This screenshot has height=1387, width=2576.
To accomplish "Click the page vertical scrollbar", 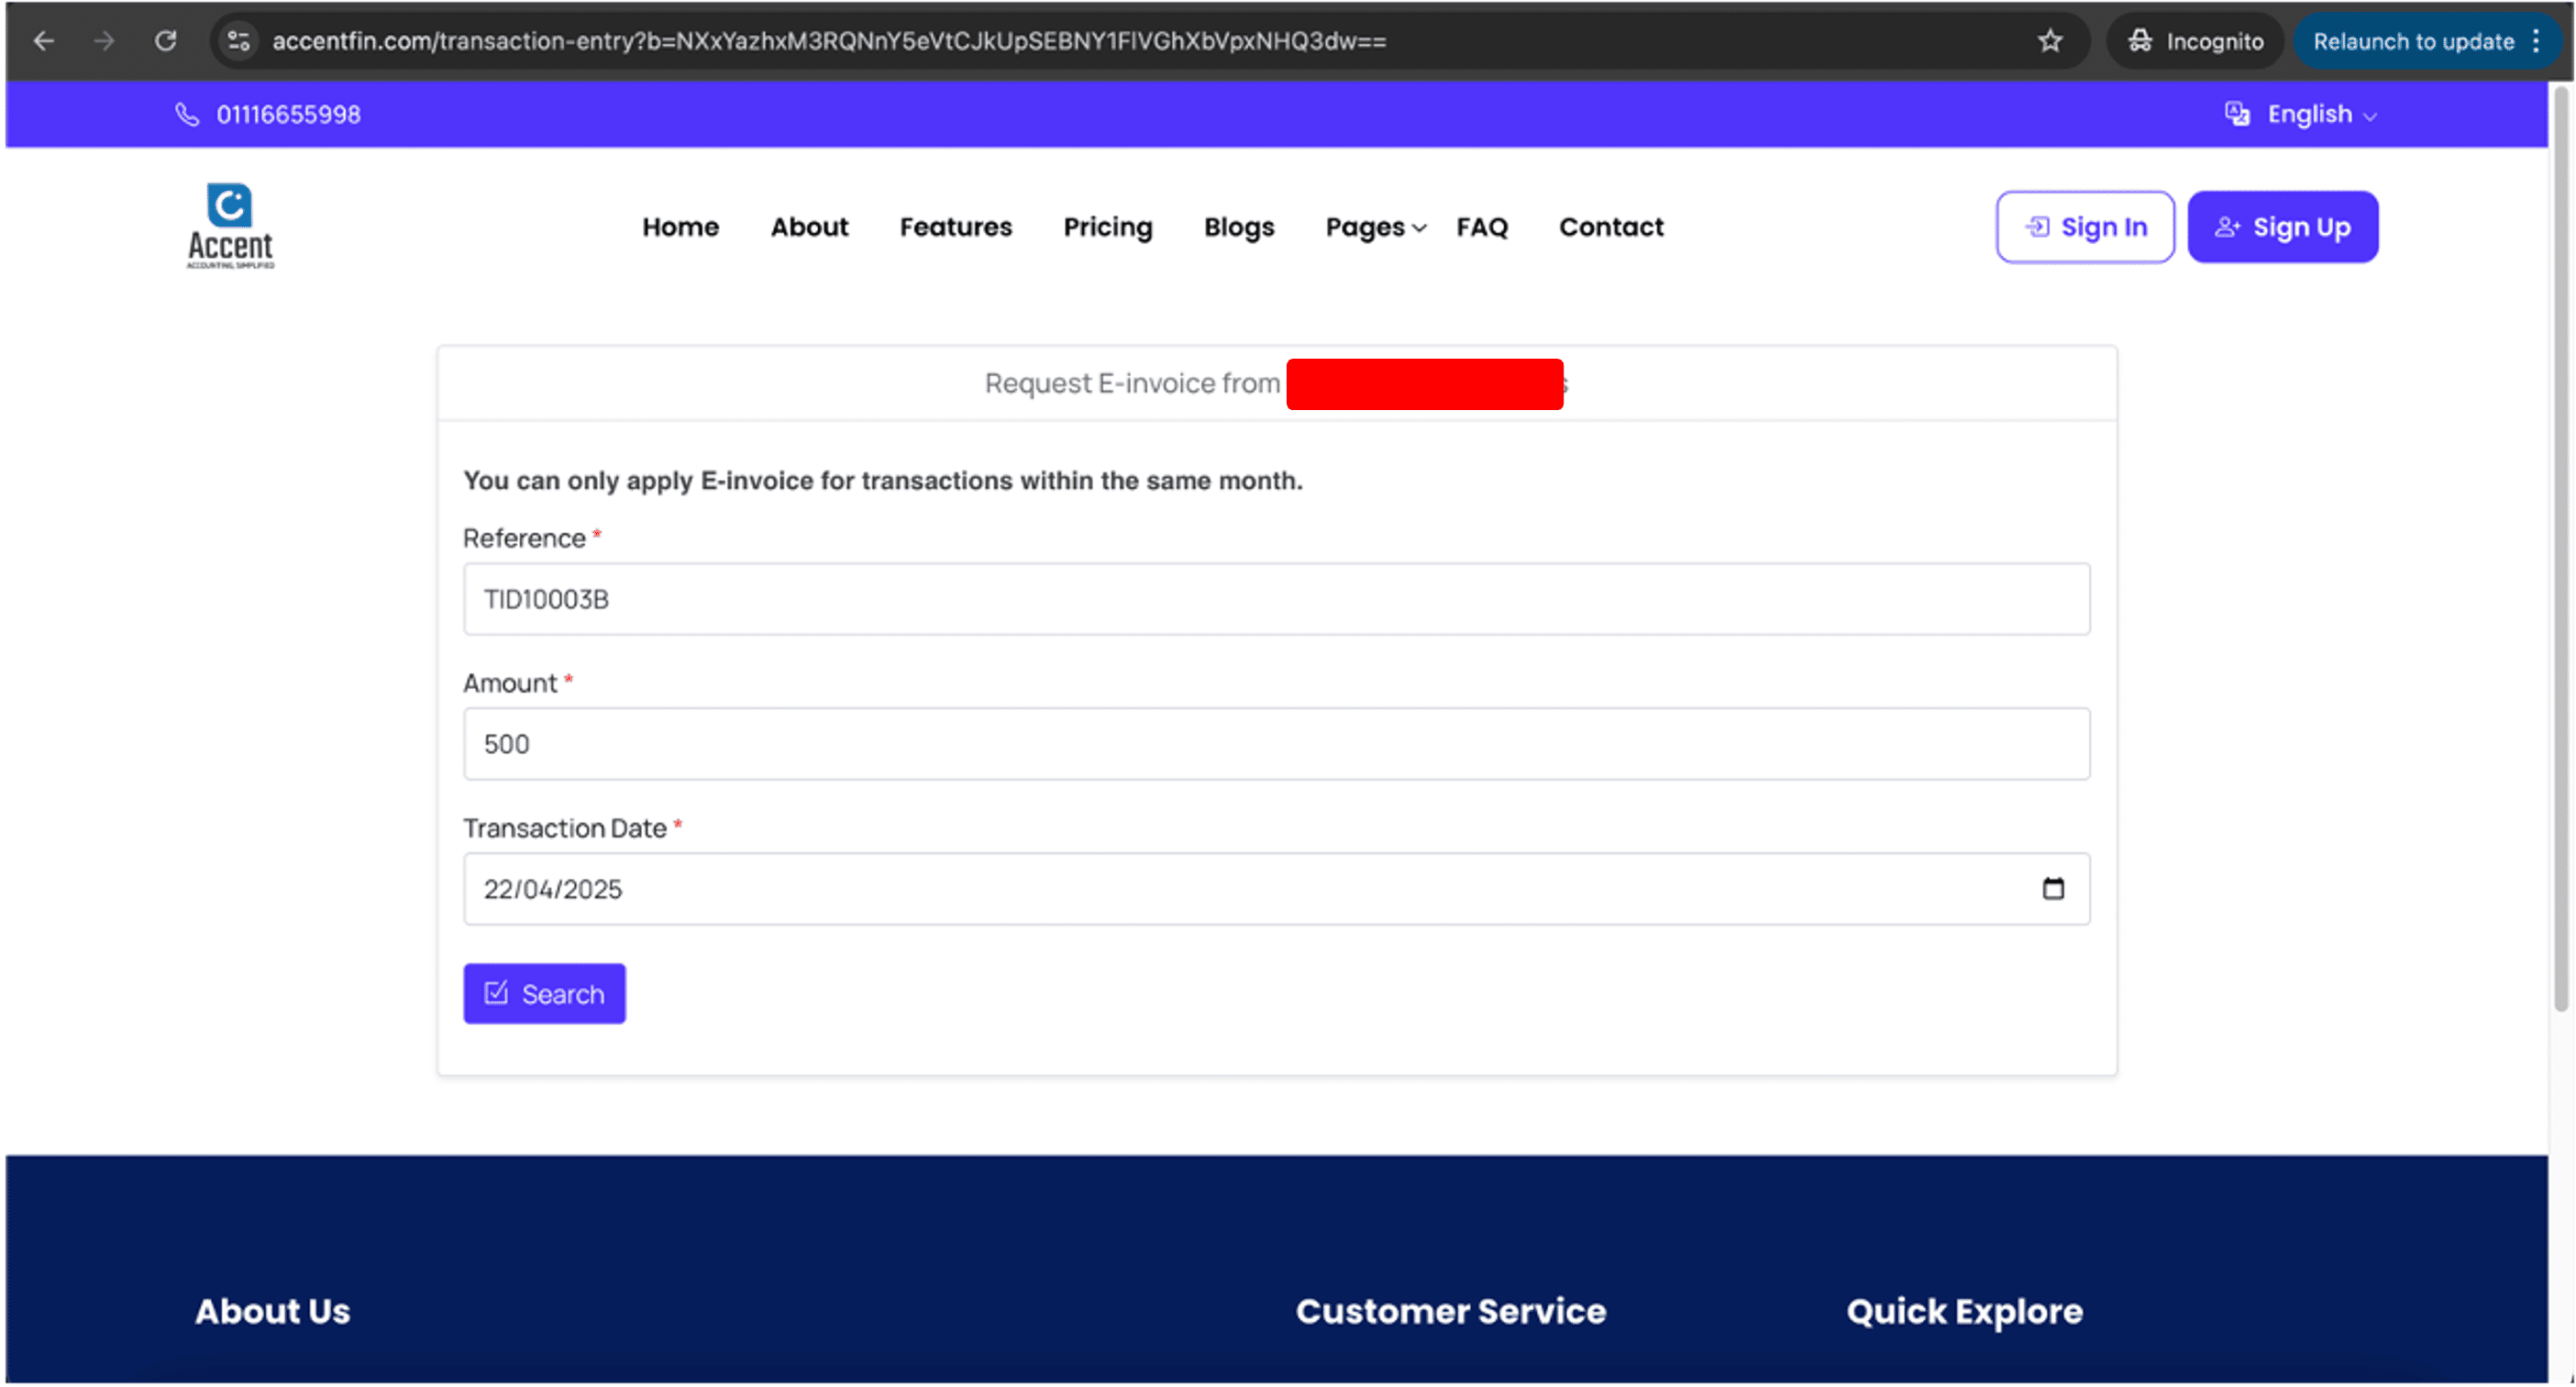I will pos(2560,550).
